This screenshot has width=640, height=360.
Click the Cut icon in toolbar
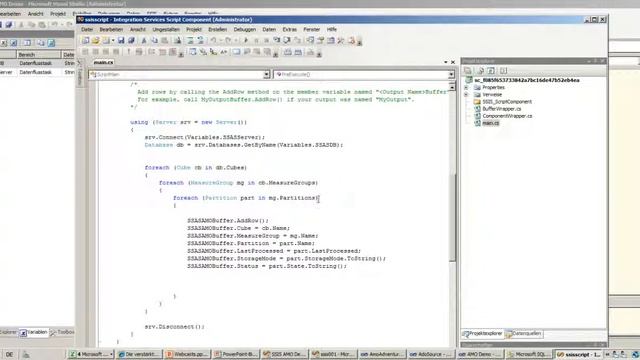pos(144,40)
